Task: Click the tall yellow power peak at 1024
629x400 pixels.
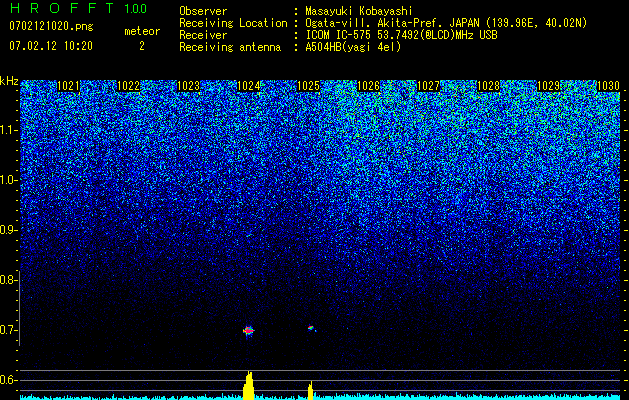Action: [x=249, y=386]
